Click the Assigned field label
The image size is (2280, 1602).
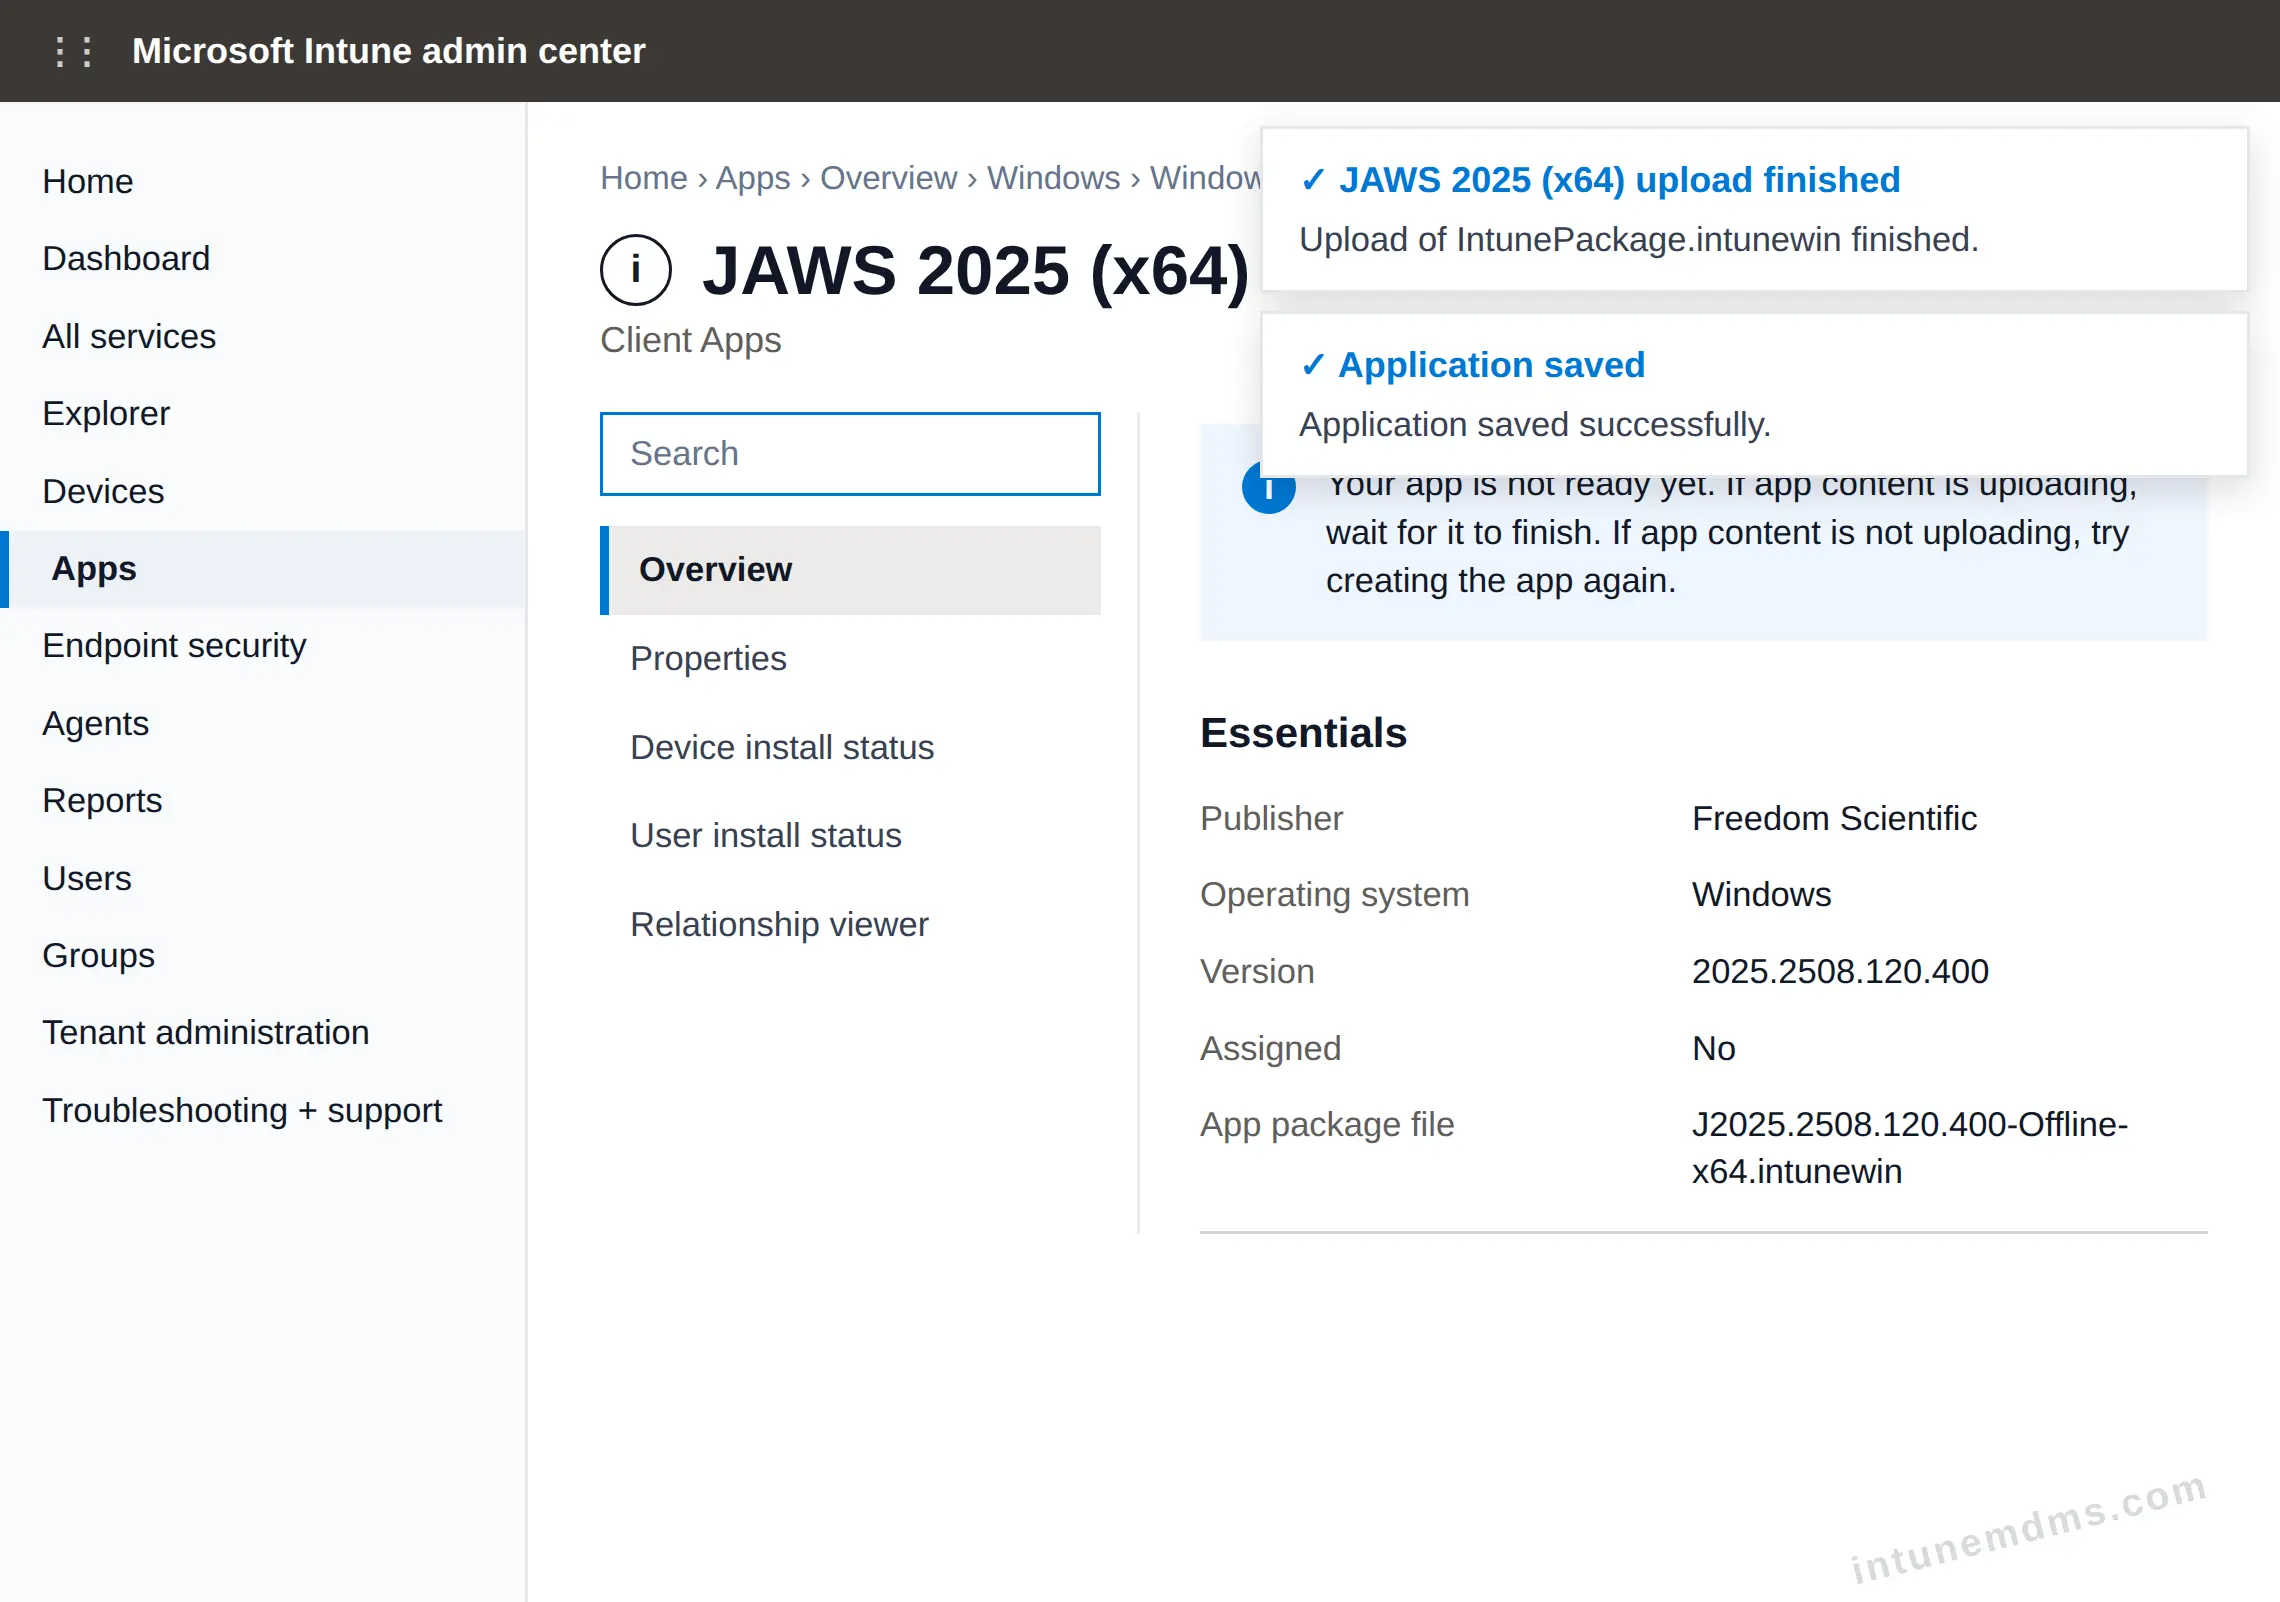pos(1270,1048)
